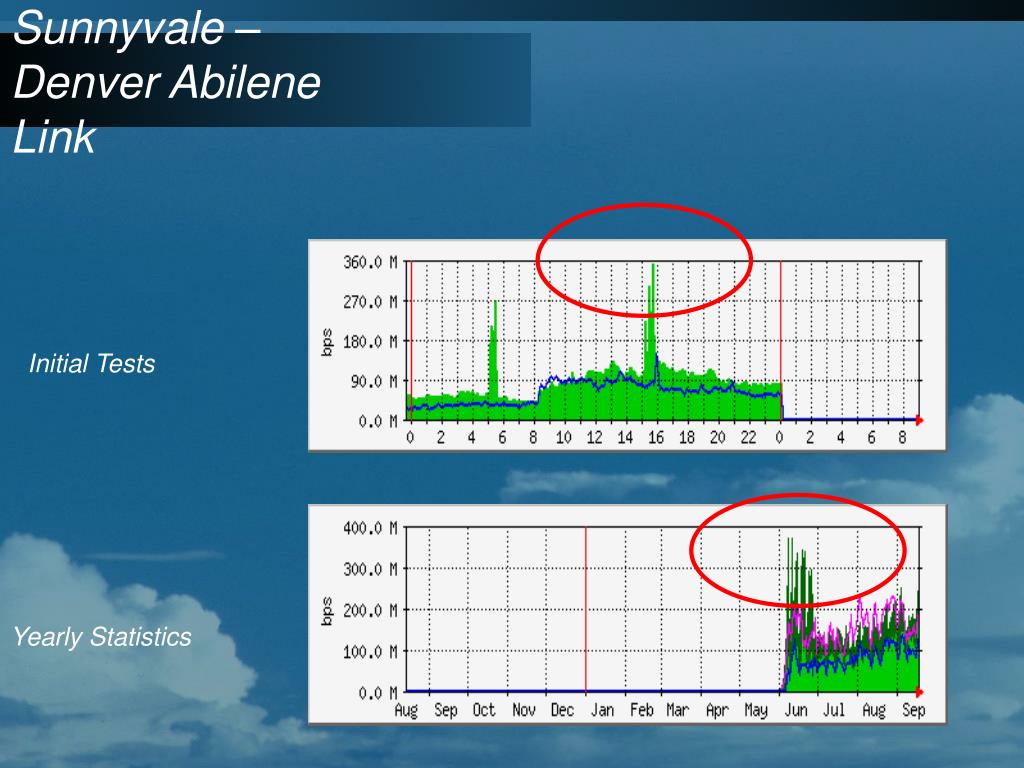This screenshot has height=768, width=1024.
Task: Open the Initial Tests daily traffic graph
Action: pos(627,345)
